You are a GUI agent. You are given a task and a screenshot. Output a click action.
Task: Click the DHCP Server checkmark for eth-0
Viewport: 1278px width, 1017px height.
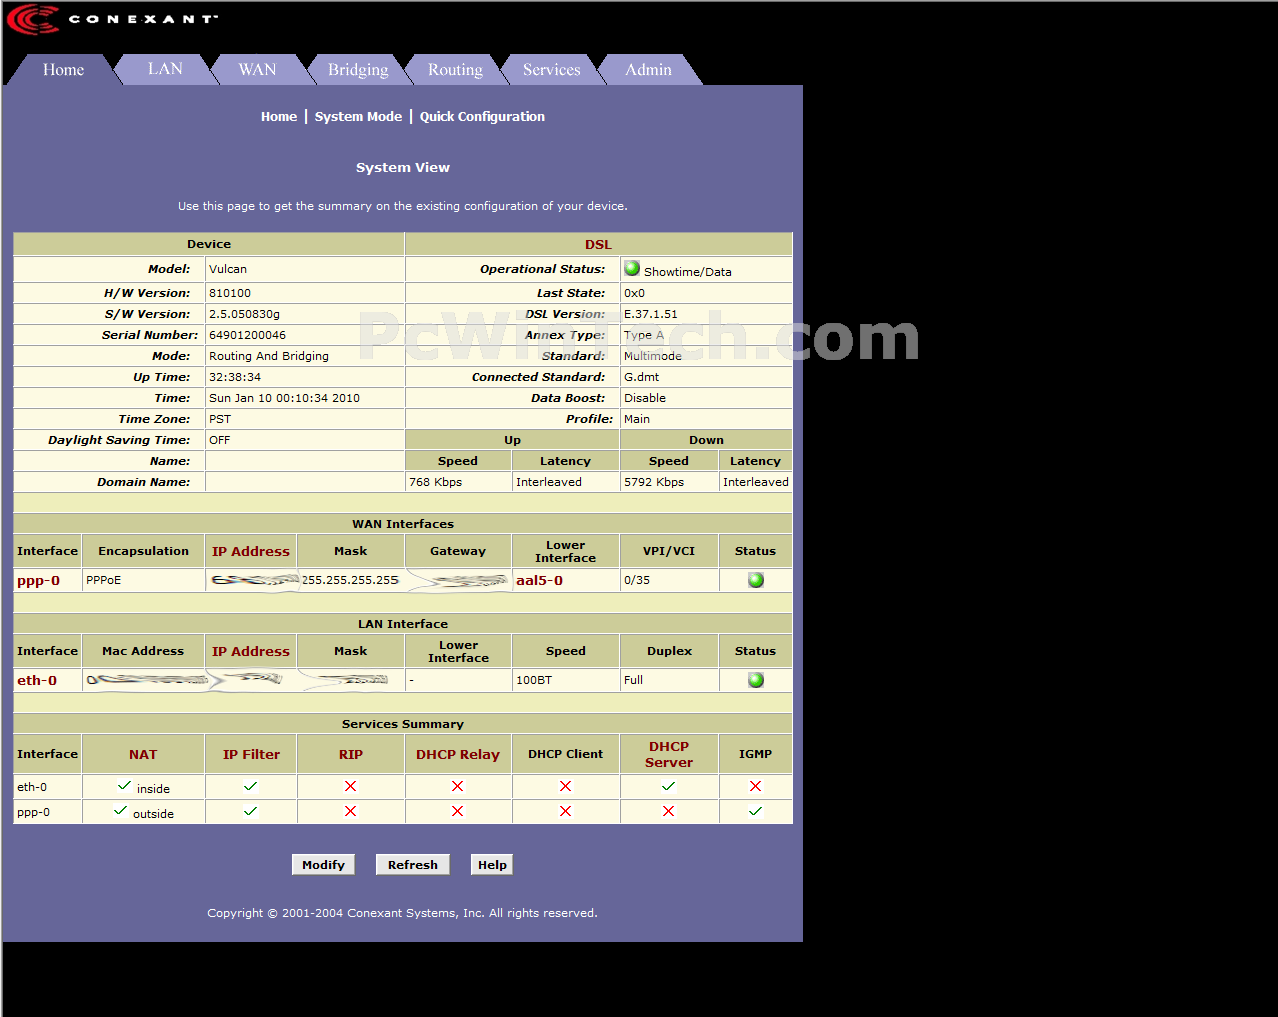tap(668, 786)
